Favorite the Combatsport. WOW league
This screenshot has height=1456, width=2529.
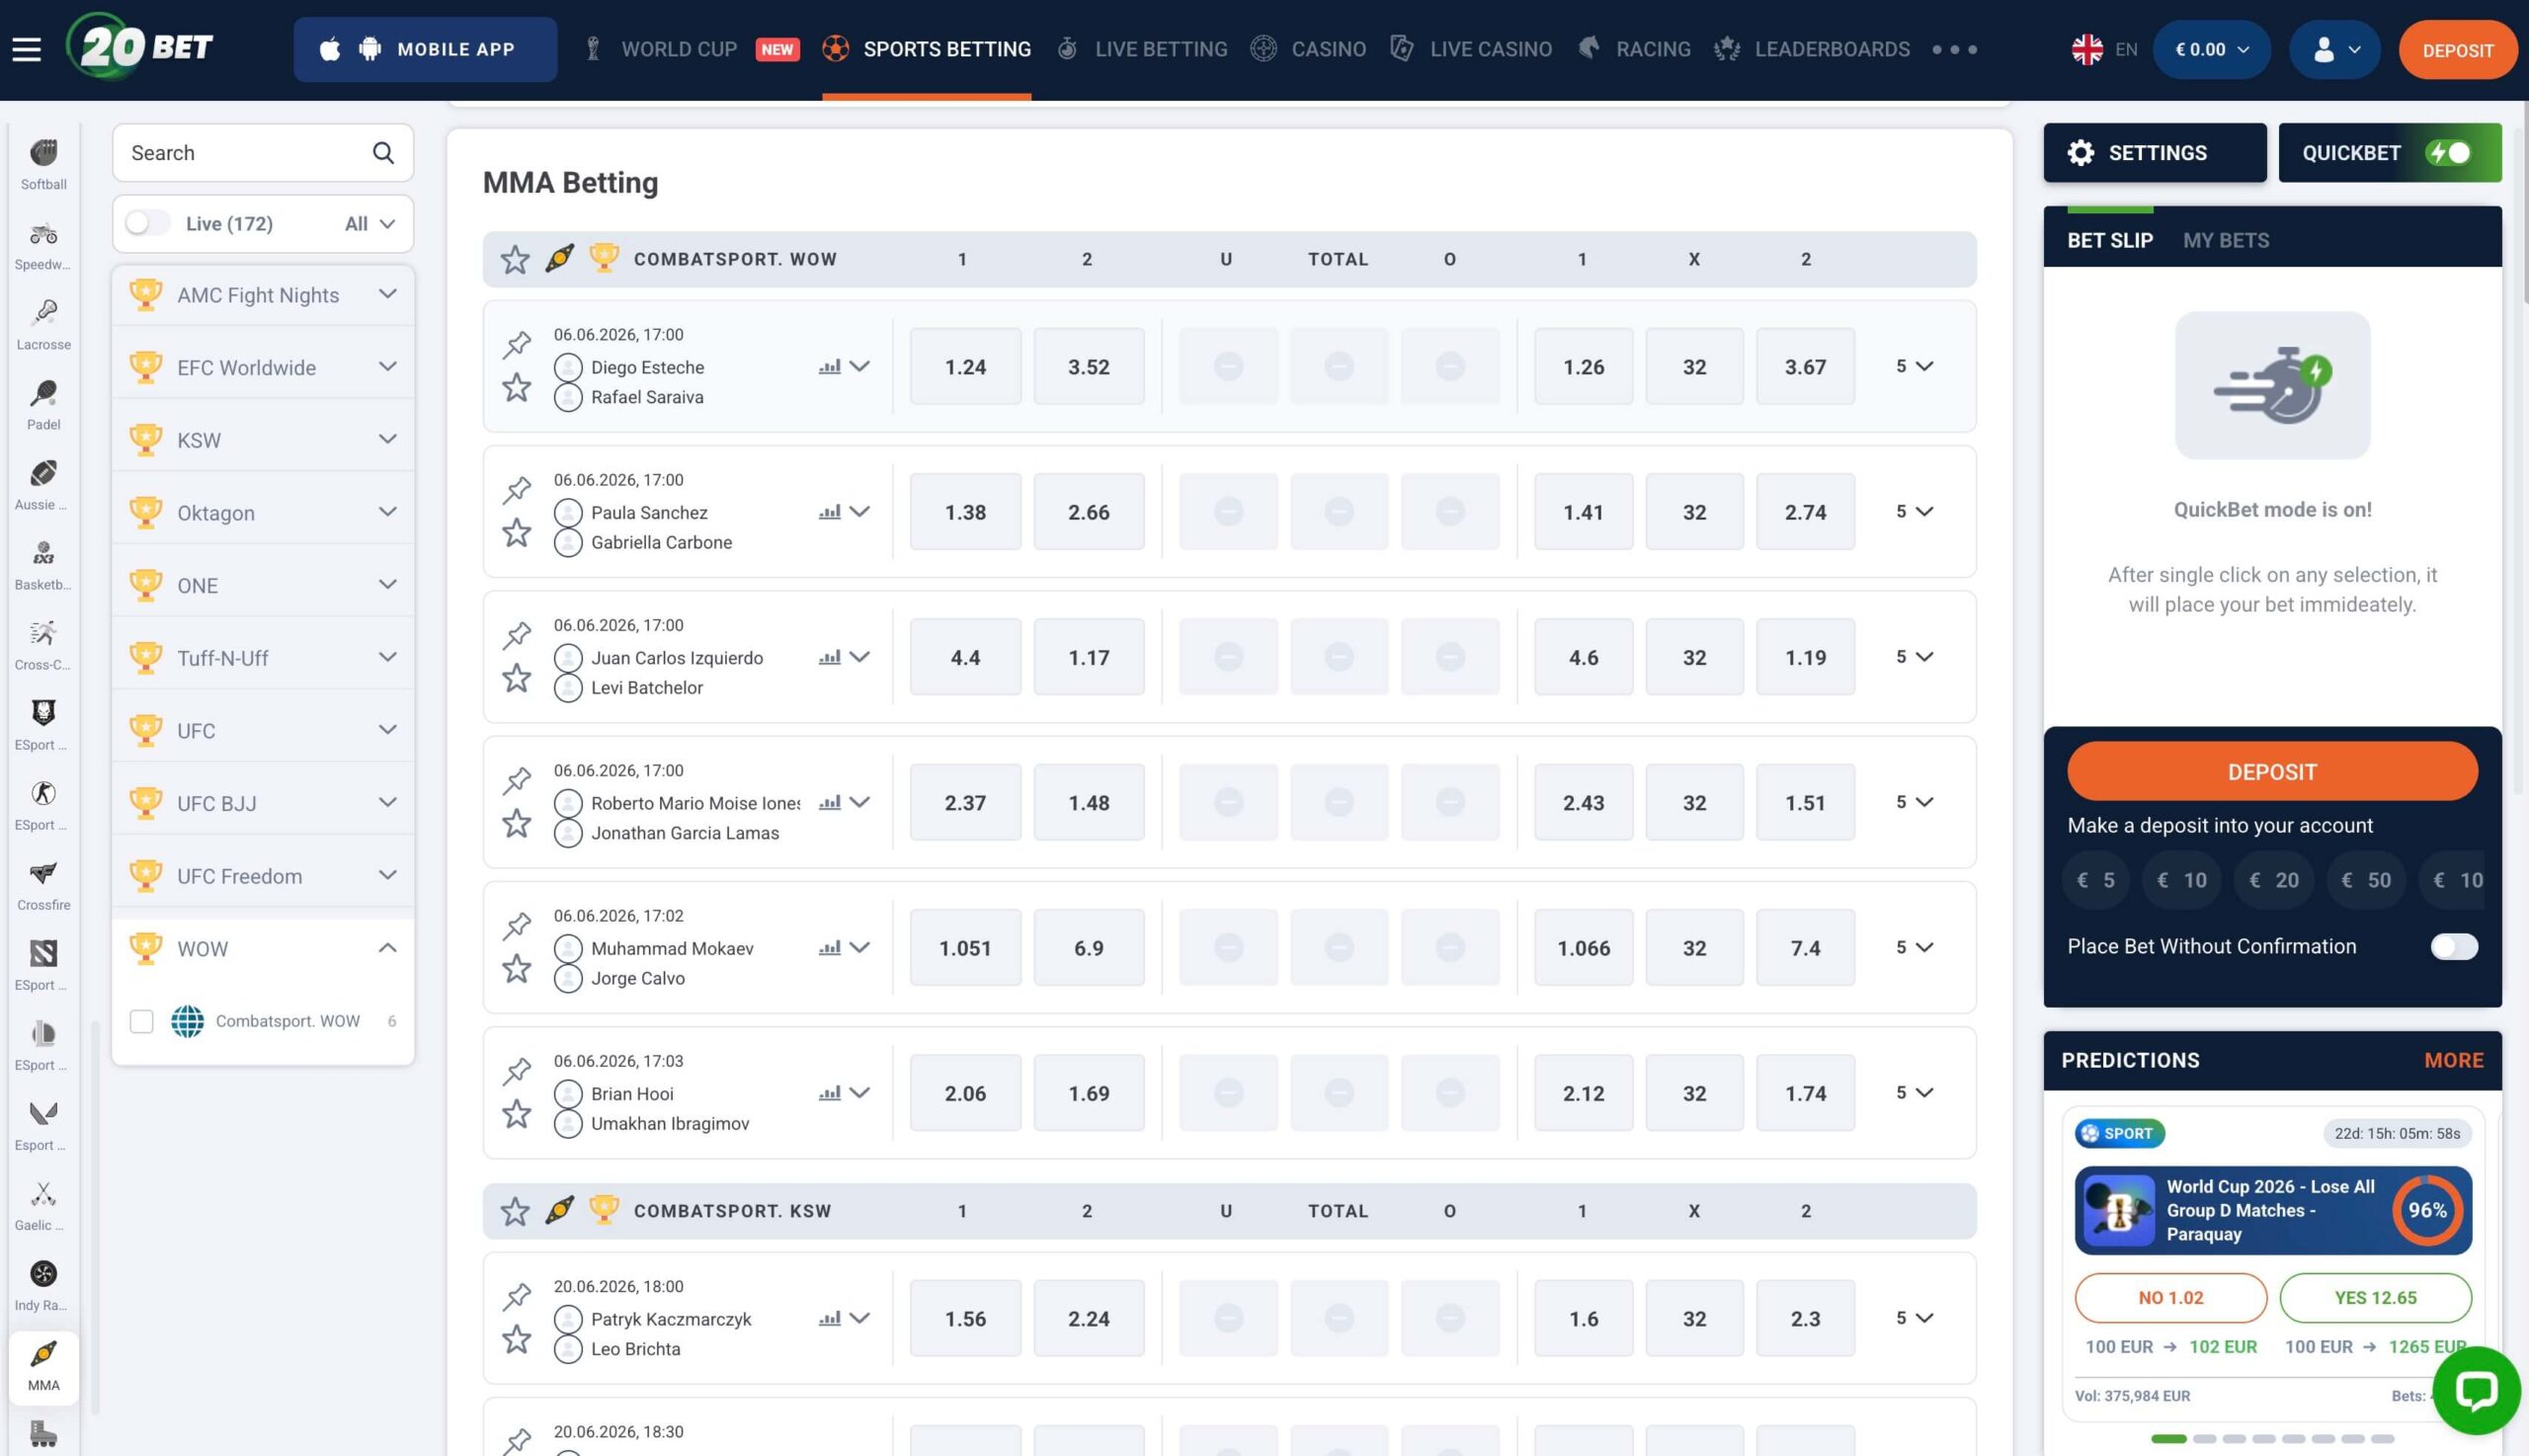pyautogui.click(x=515, y=259)
